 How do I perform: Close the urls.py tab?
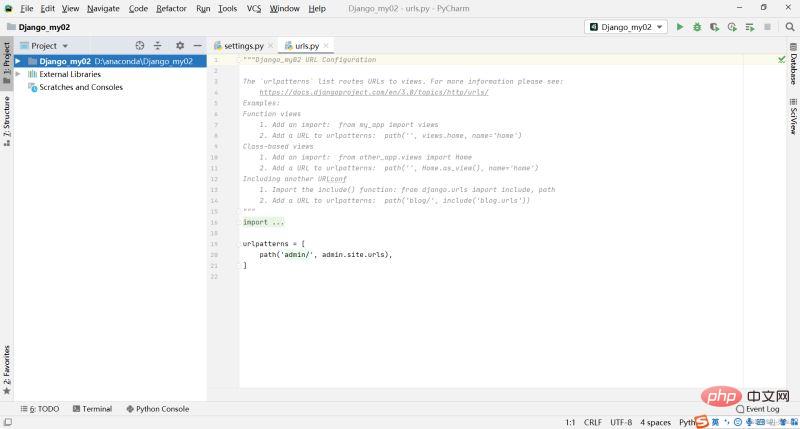click(x=326, y=46)
